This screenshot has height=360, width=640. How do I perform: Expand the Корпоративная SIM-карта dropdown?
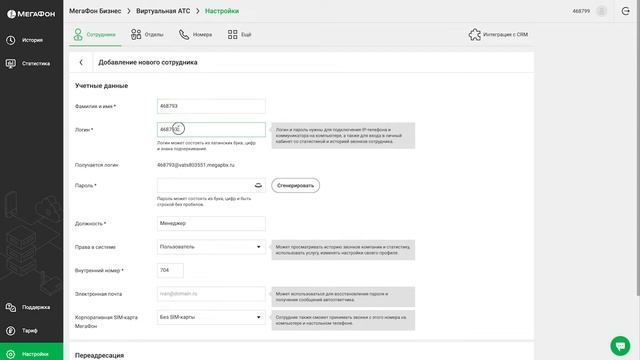[x=211, y=317]
